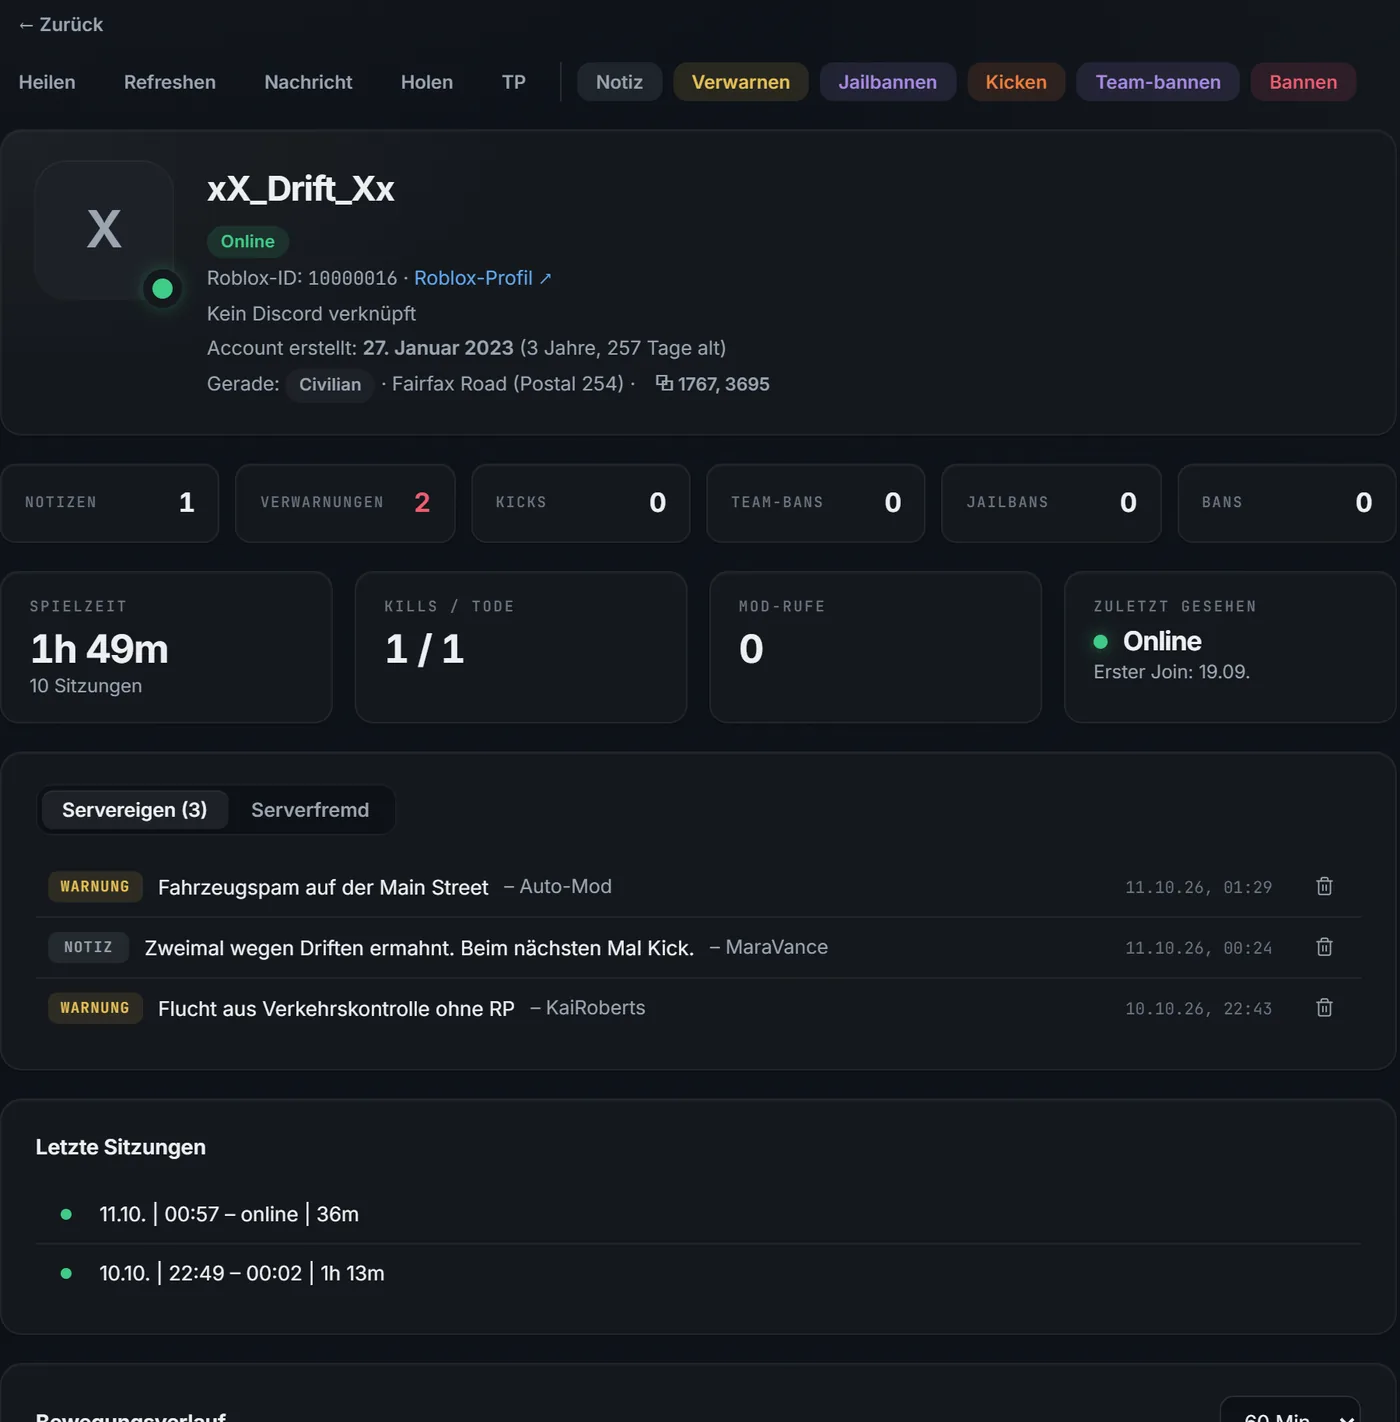Click 'Erster Join: 19.09.' text
The width and height of the screenshot is (1400, 1422).
(1172, 672)
